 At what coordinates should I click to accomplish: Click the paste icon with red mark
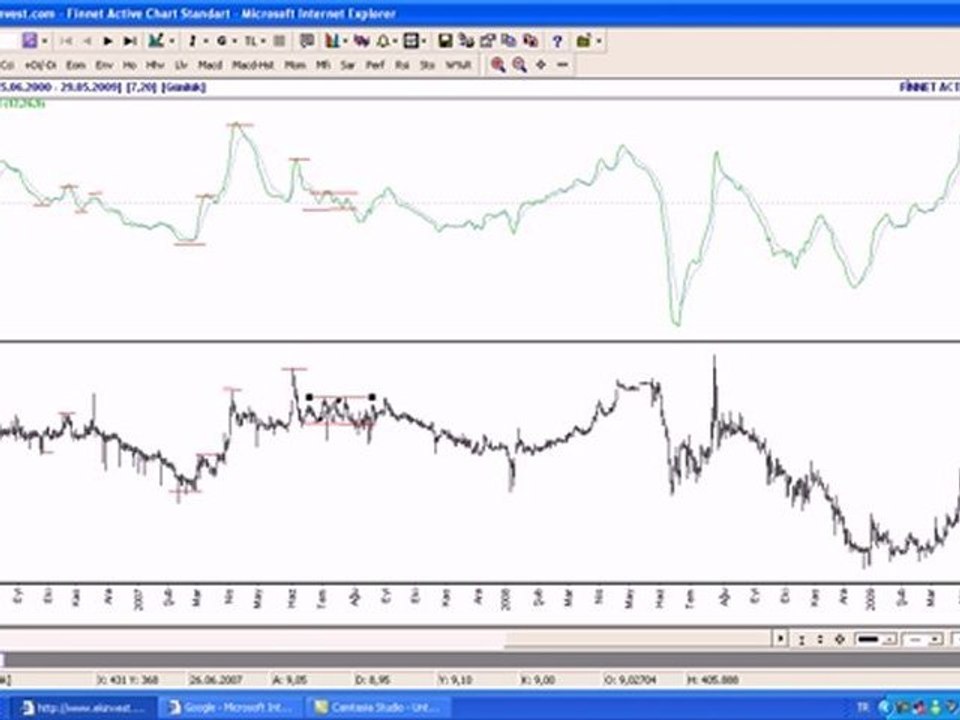(x=531, y=41)
